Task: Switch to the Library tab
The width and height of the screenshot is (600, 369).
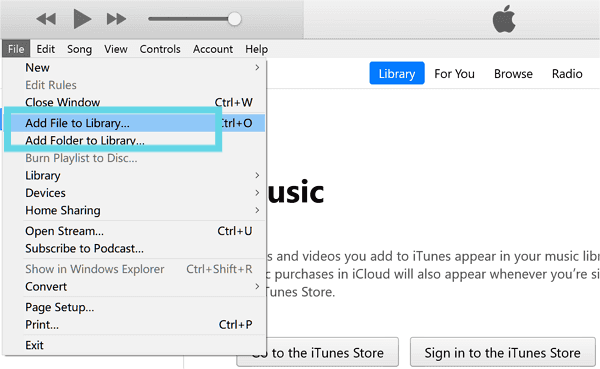Action: [x=397, y=73]
